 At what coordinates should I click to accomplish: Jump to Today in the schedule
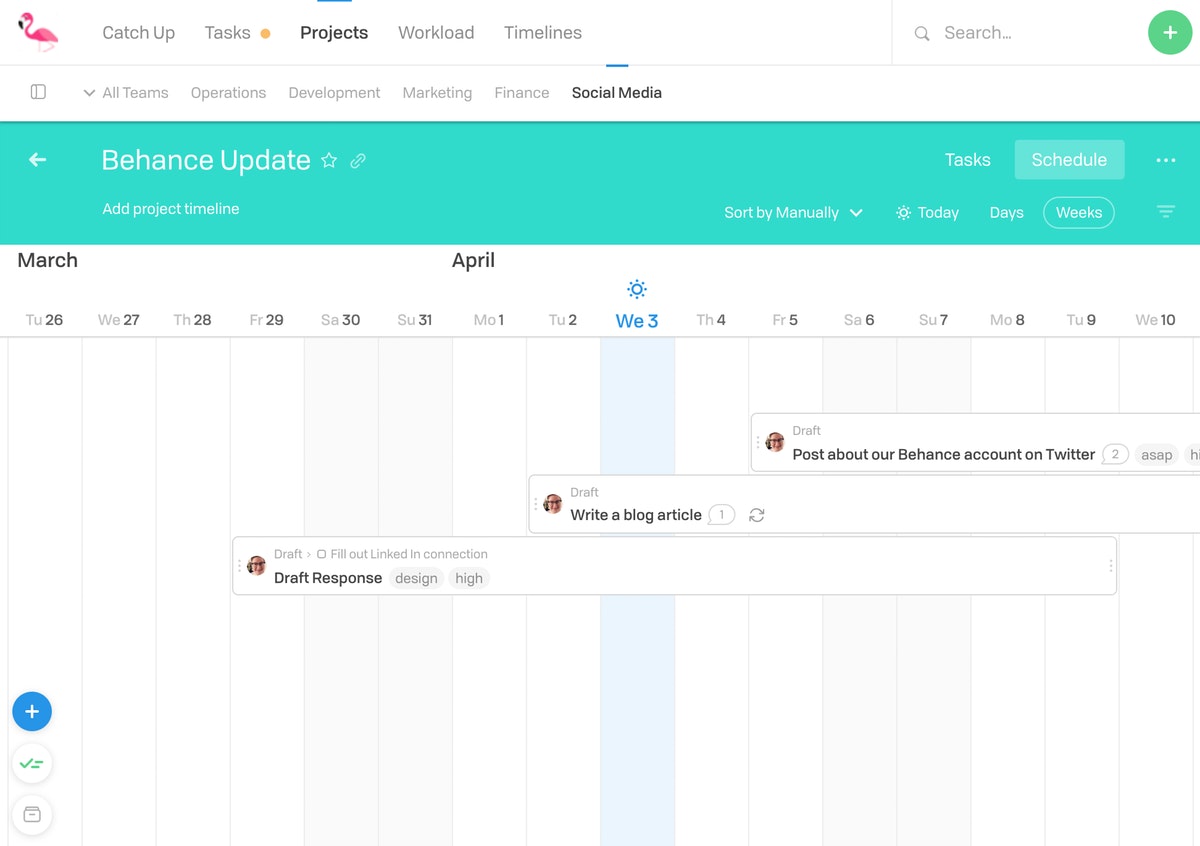[x=927, y=212]
